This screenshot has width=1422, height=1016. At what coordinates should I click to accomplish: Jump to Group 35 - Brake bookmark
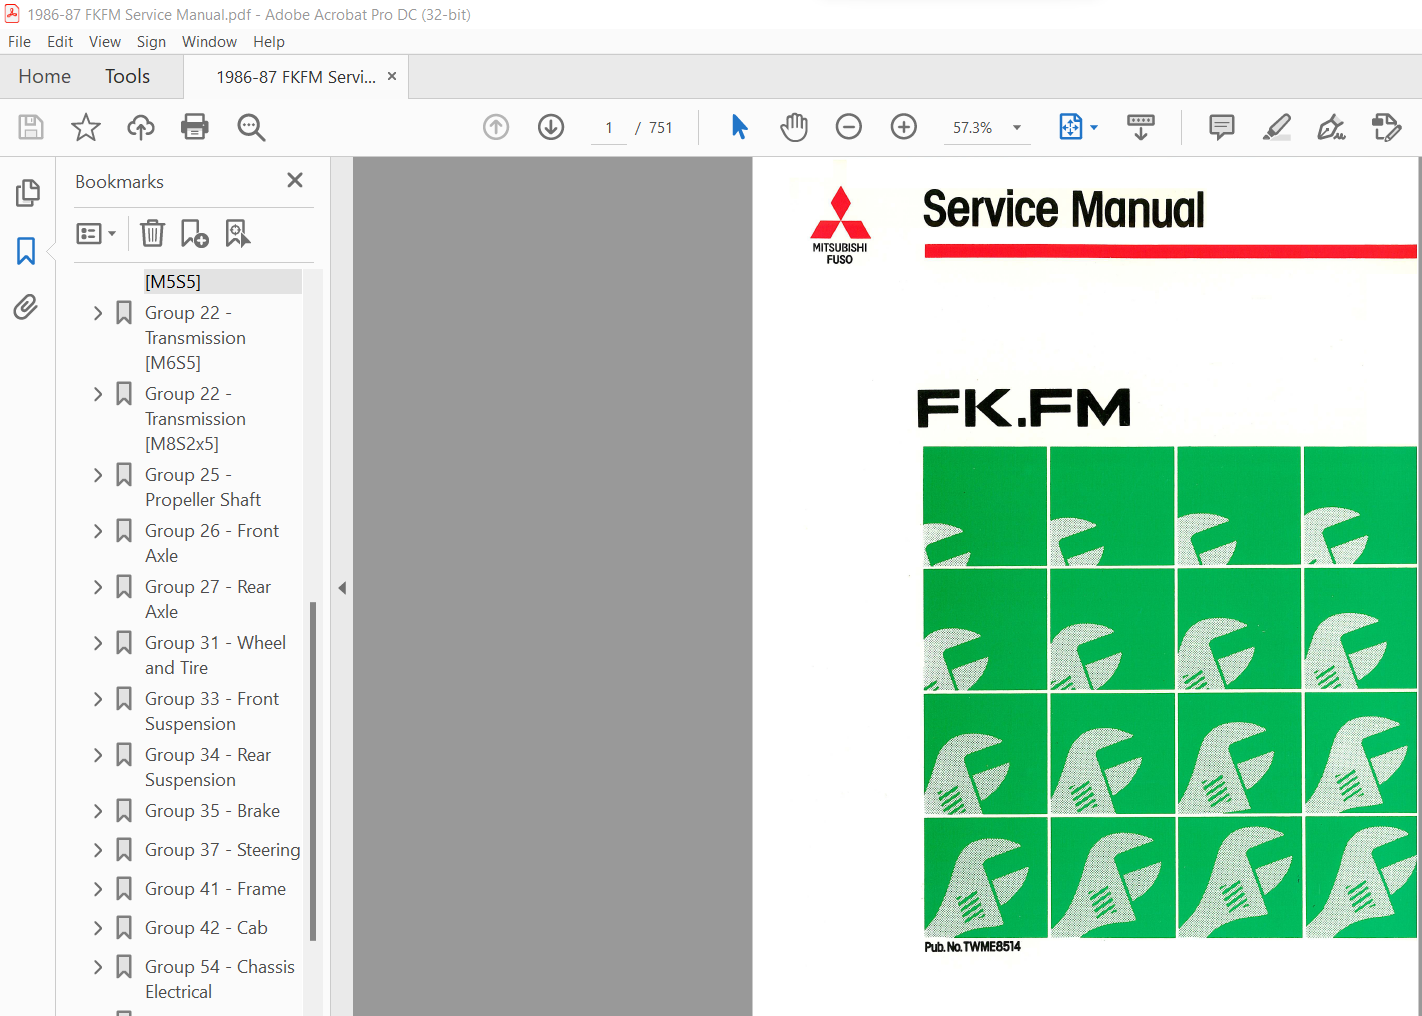(x=212, y=811)
